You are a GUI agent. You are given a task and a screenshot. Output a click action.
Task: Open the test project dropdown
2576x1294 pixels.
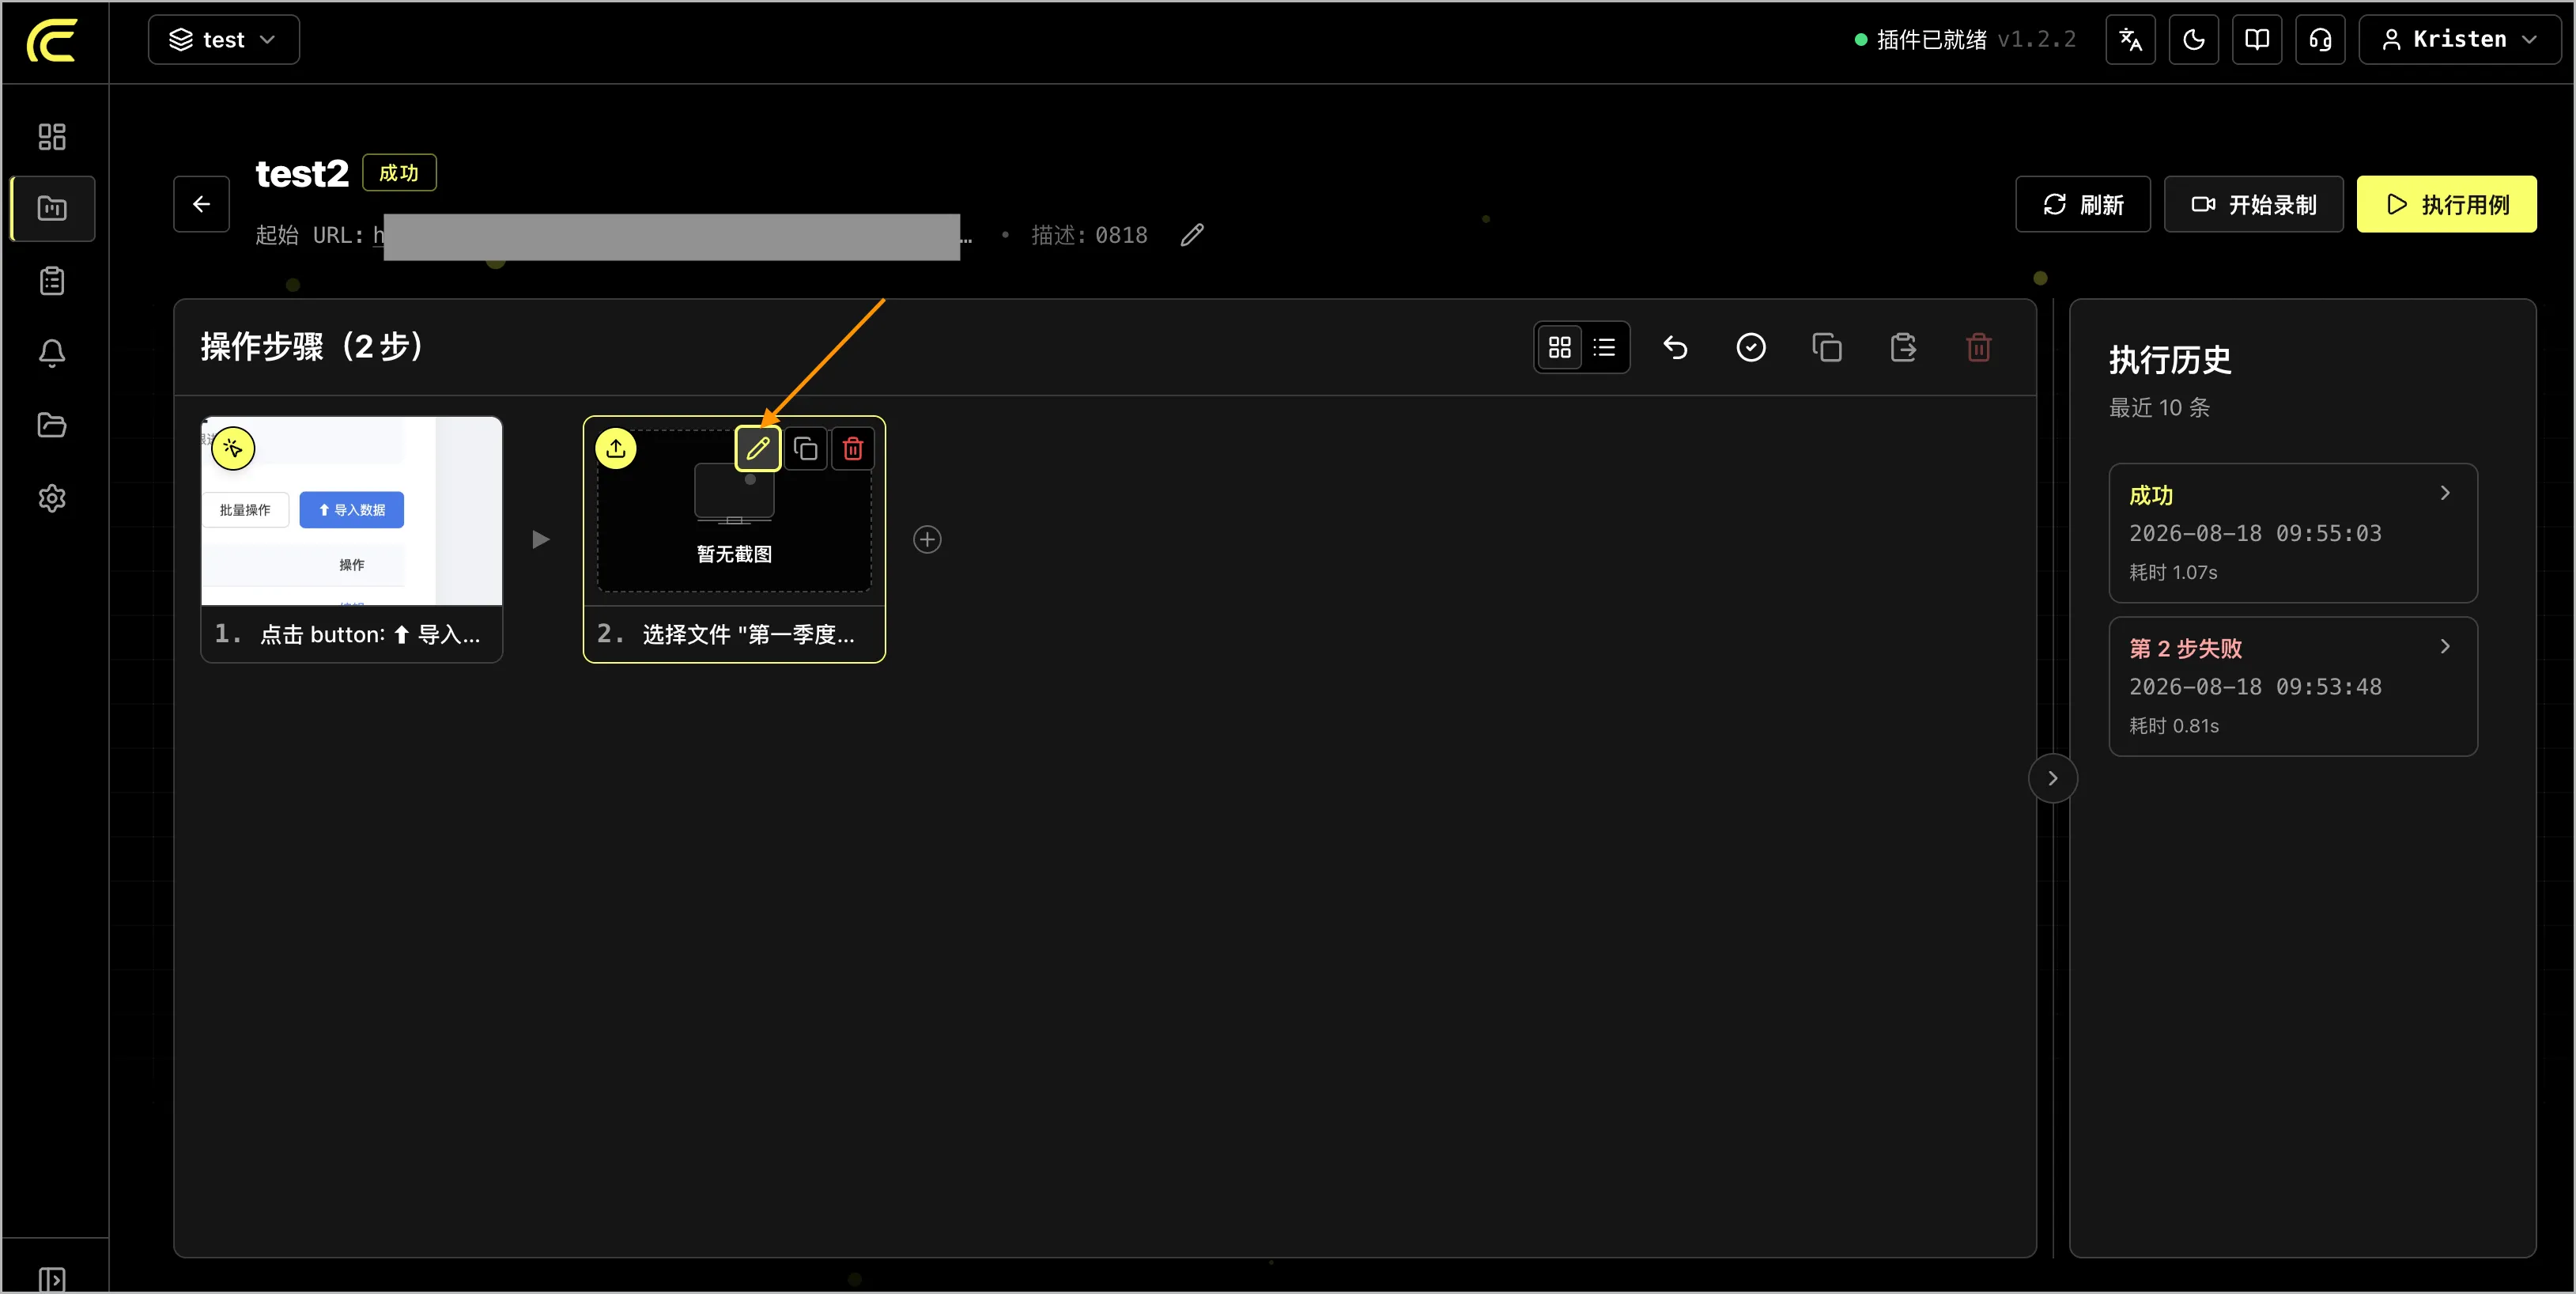[x=224, y=40]
